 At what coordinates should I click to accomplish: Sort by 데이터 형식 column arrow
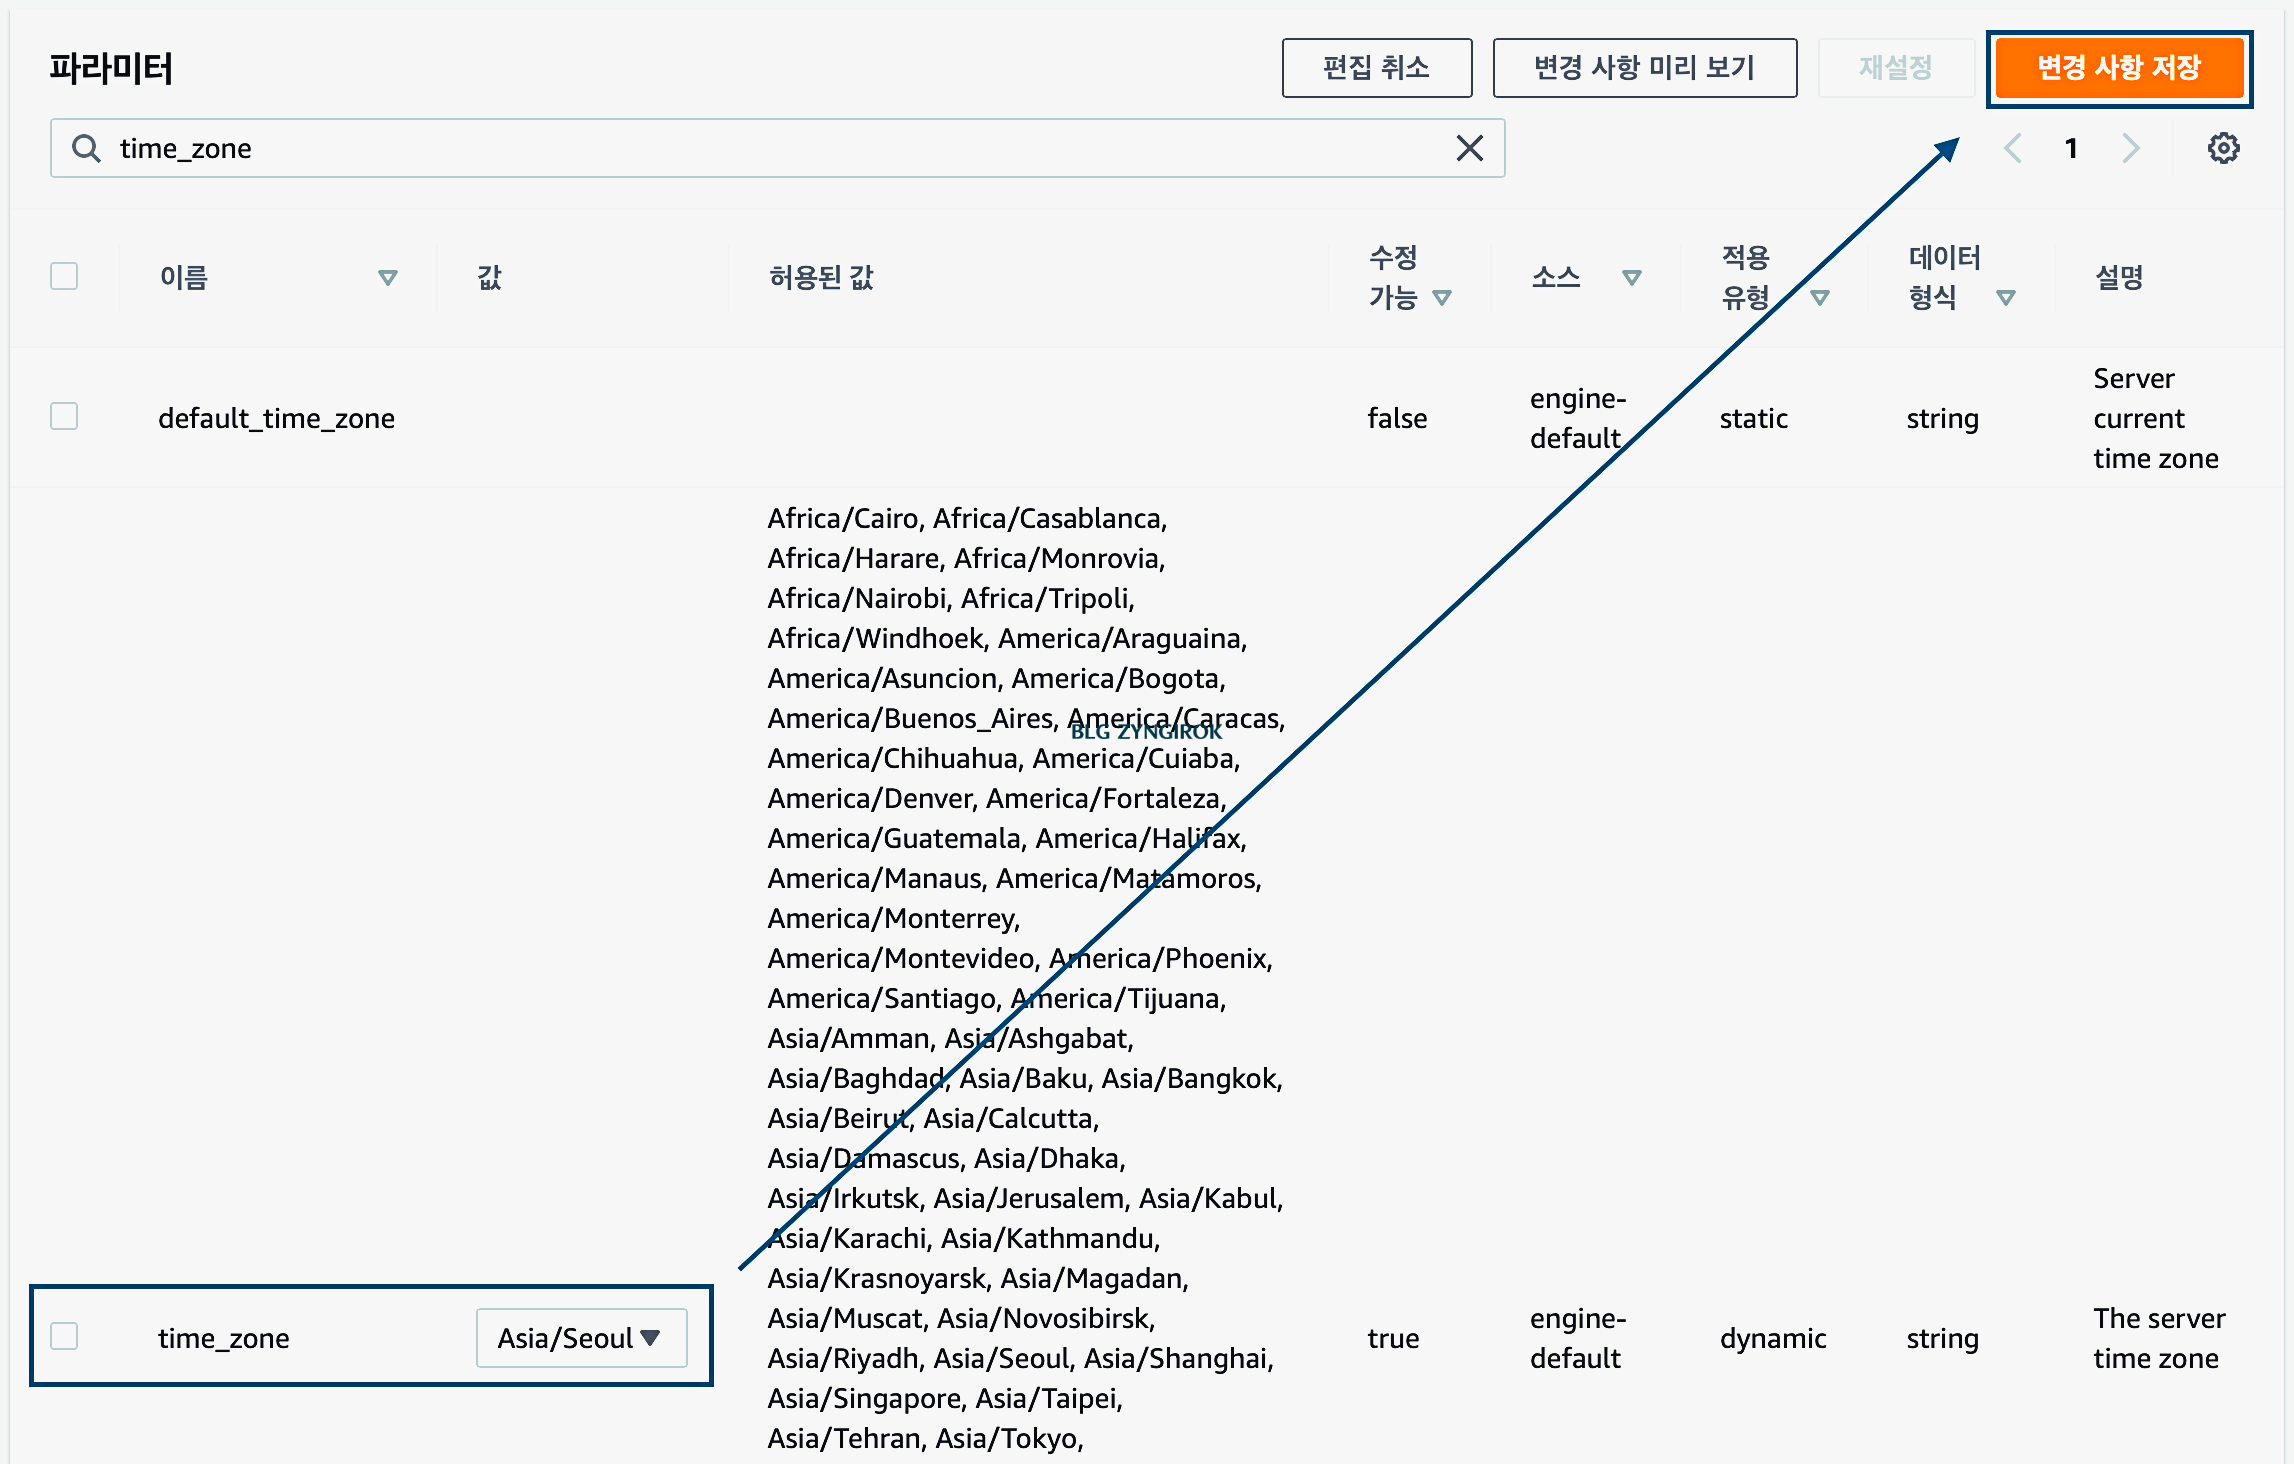click(2005, 297)
